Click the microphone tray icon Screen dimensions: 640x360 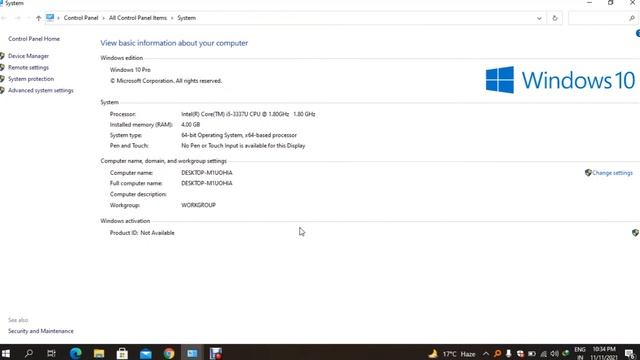point(509,354)
